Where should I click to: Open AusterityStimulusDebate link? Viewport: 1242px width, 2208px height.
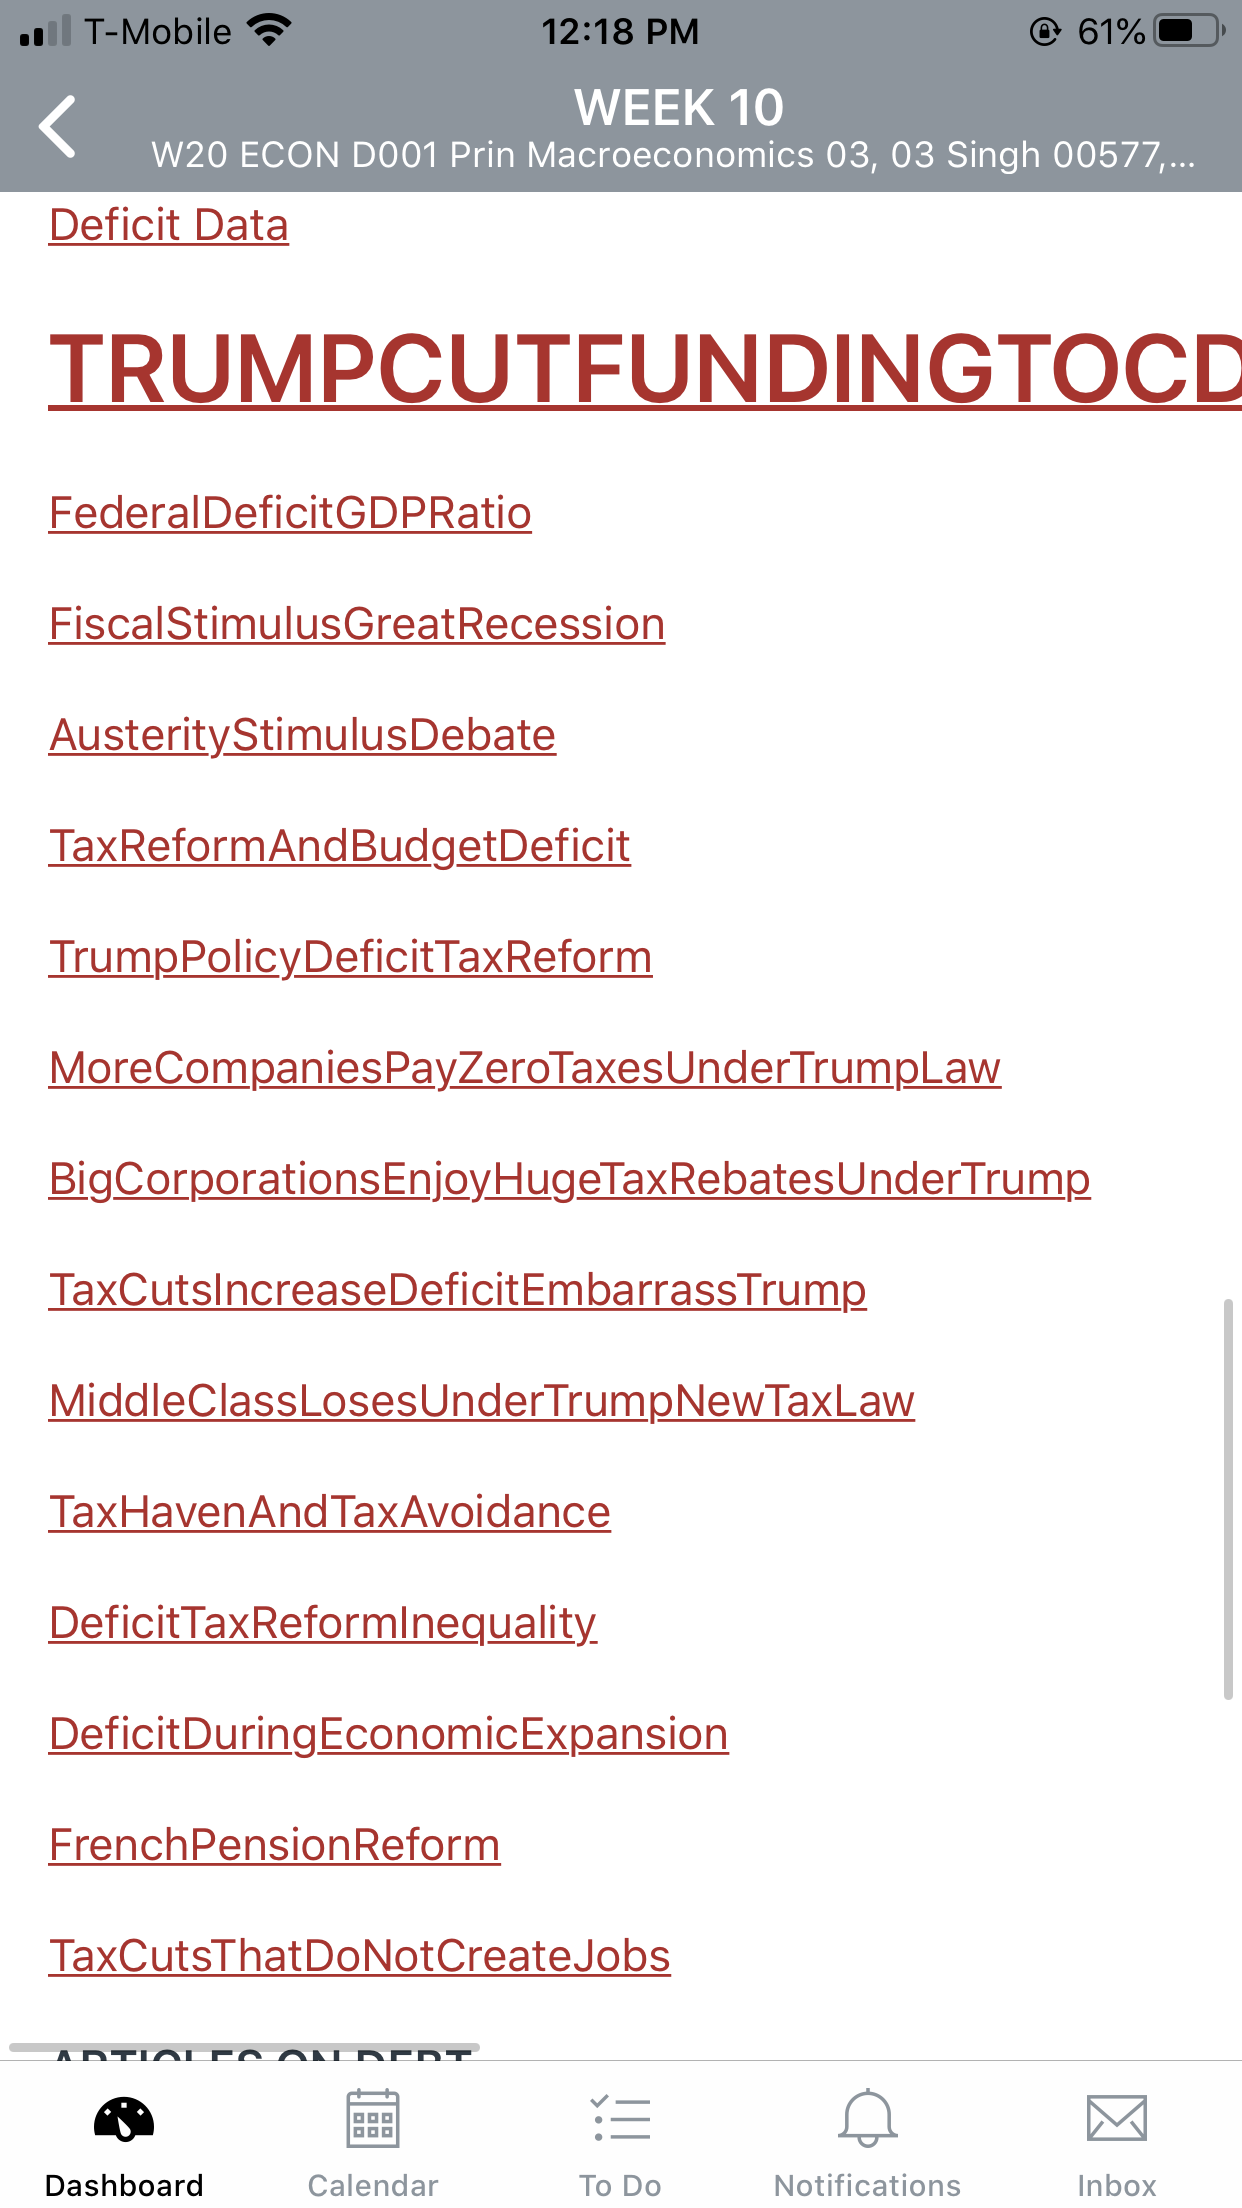click(302, 735)
